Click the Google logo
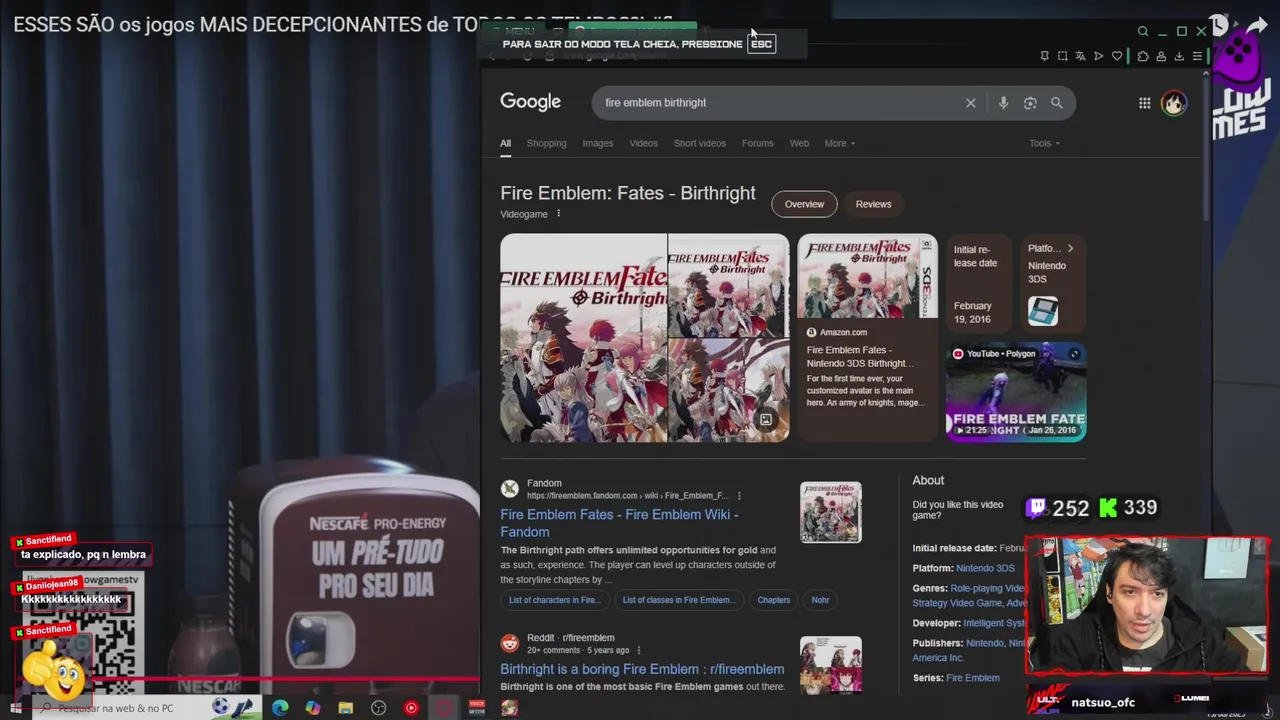The image size is (1280, 720). click(530, 102)
